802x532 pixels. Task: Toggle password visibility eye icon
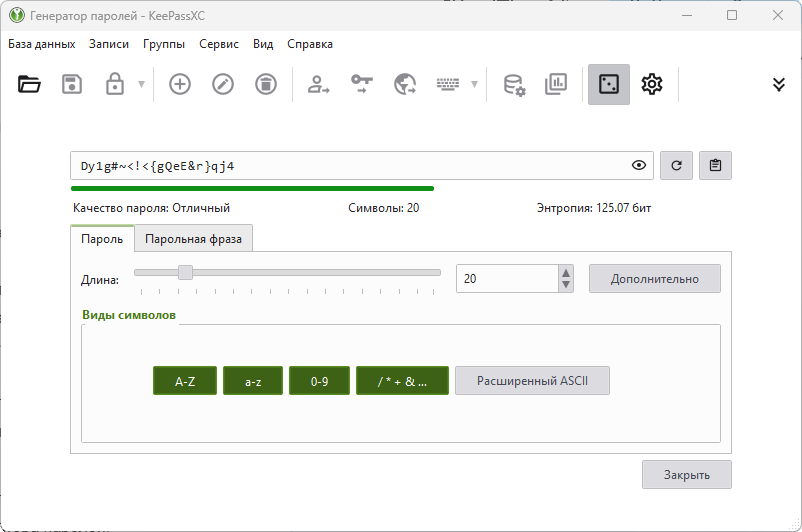639,166
